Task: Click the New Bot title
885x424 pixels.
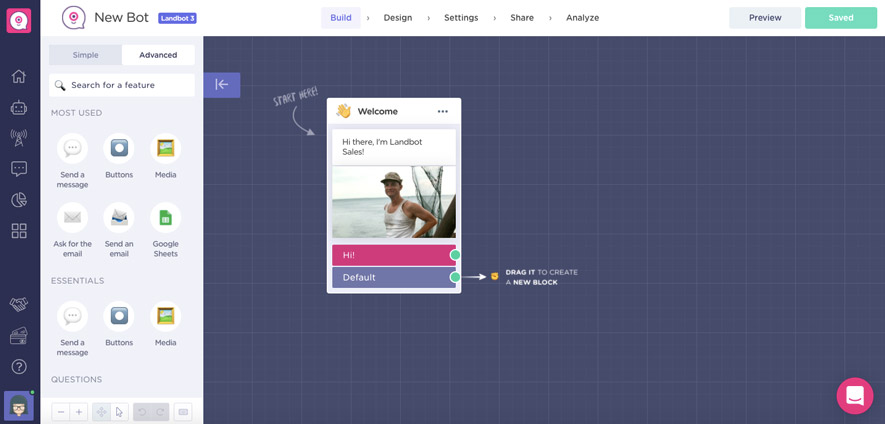Action: click(x=121, y=18)
